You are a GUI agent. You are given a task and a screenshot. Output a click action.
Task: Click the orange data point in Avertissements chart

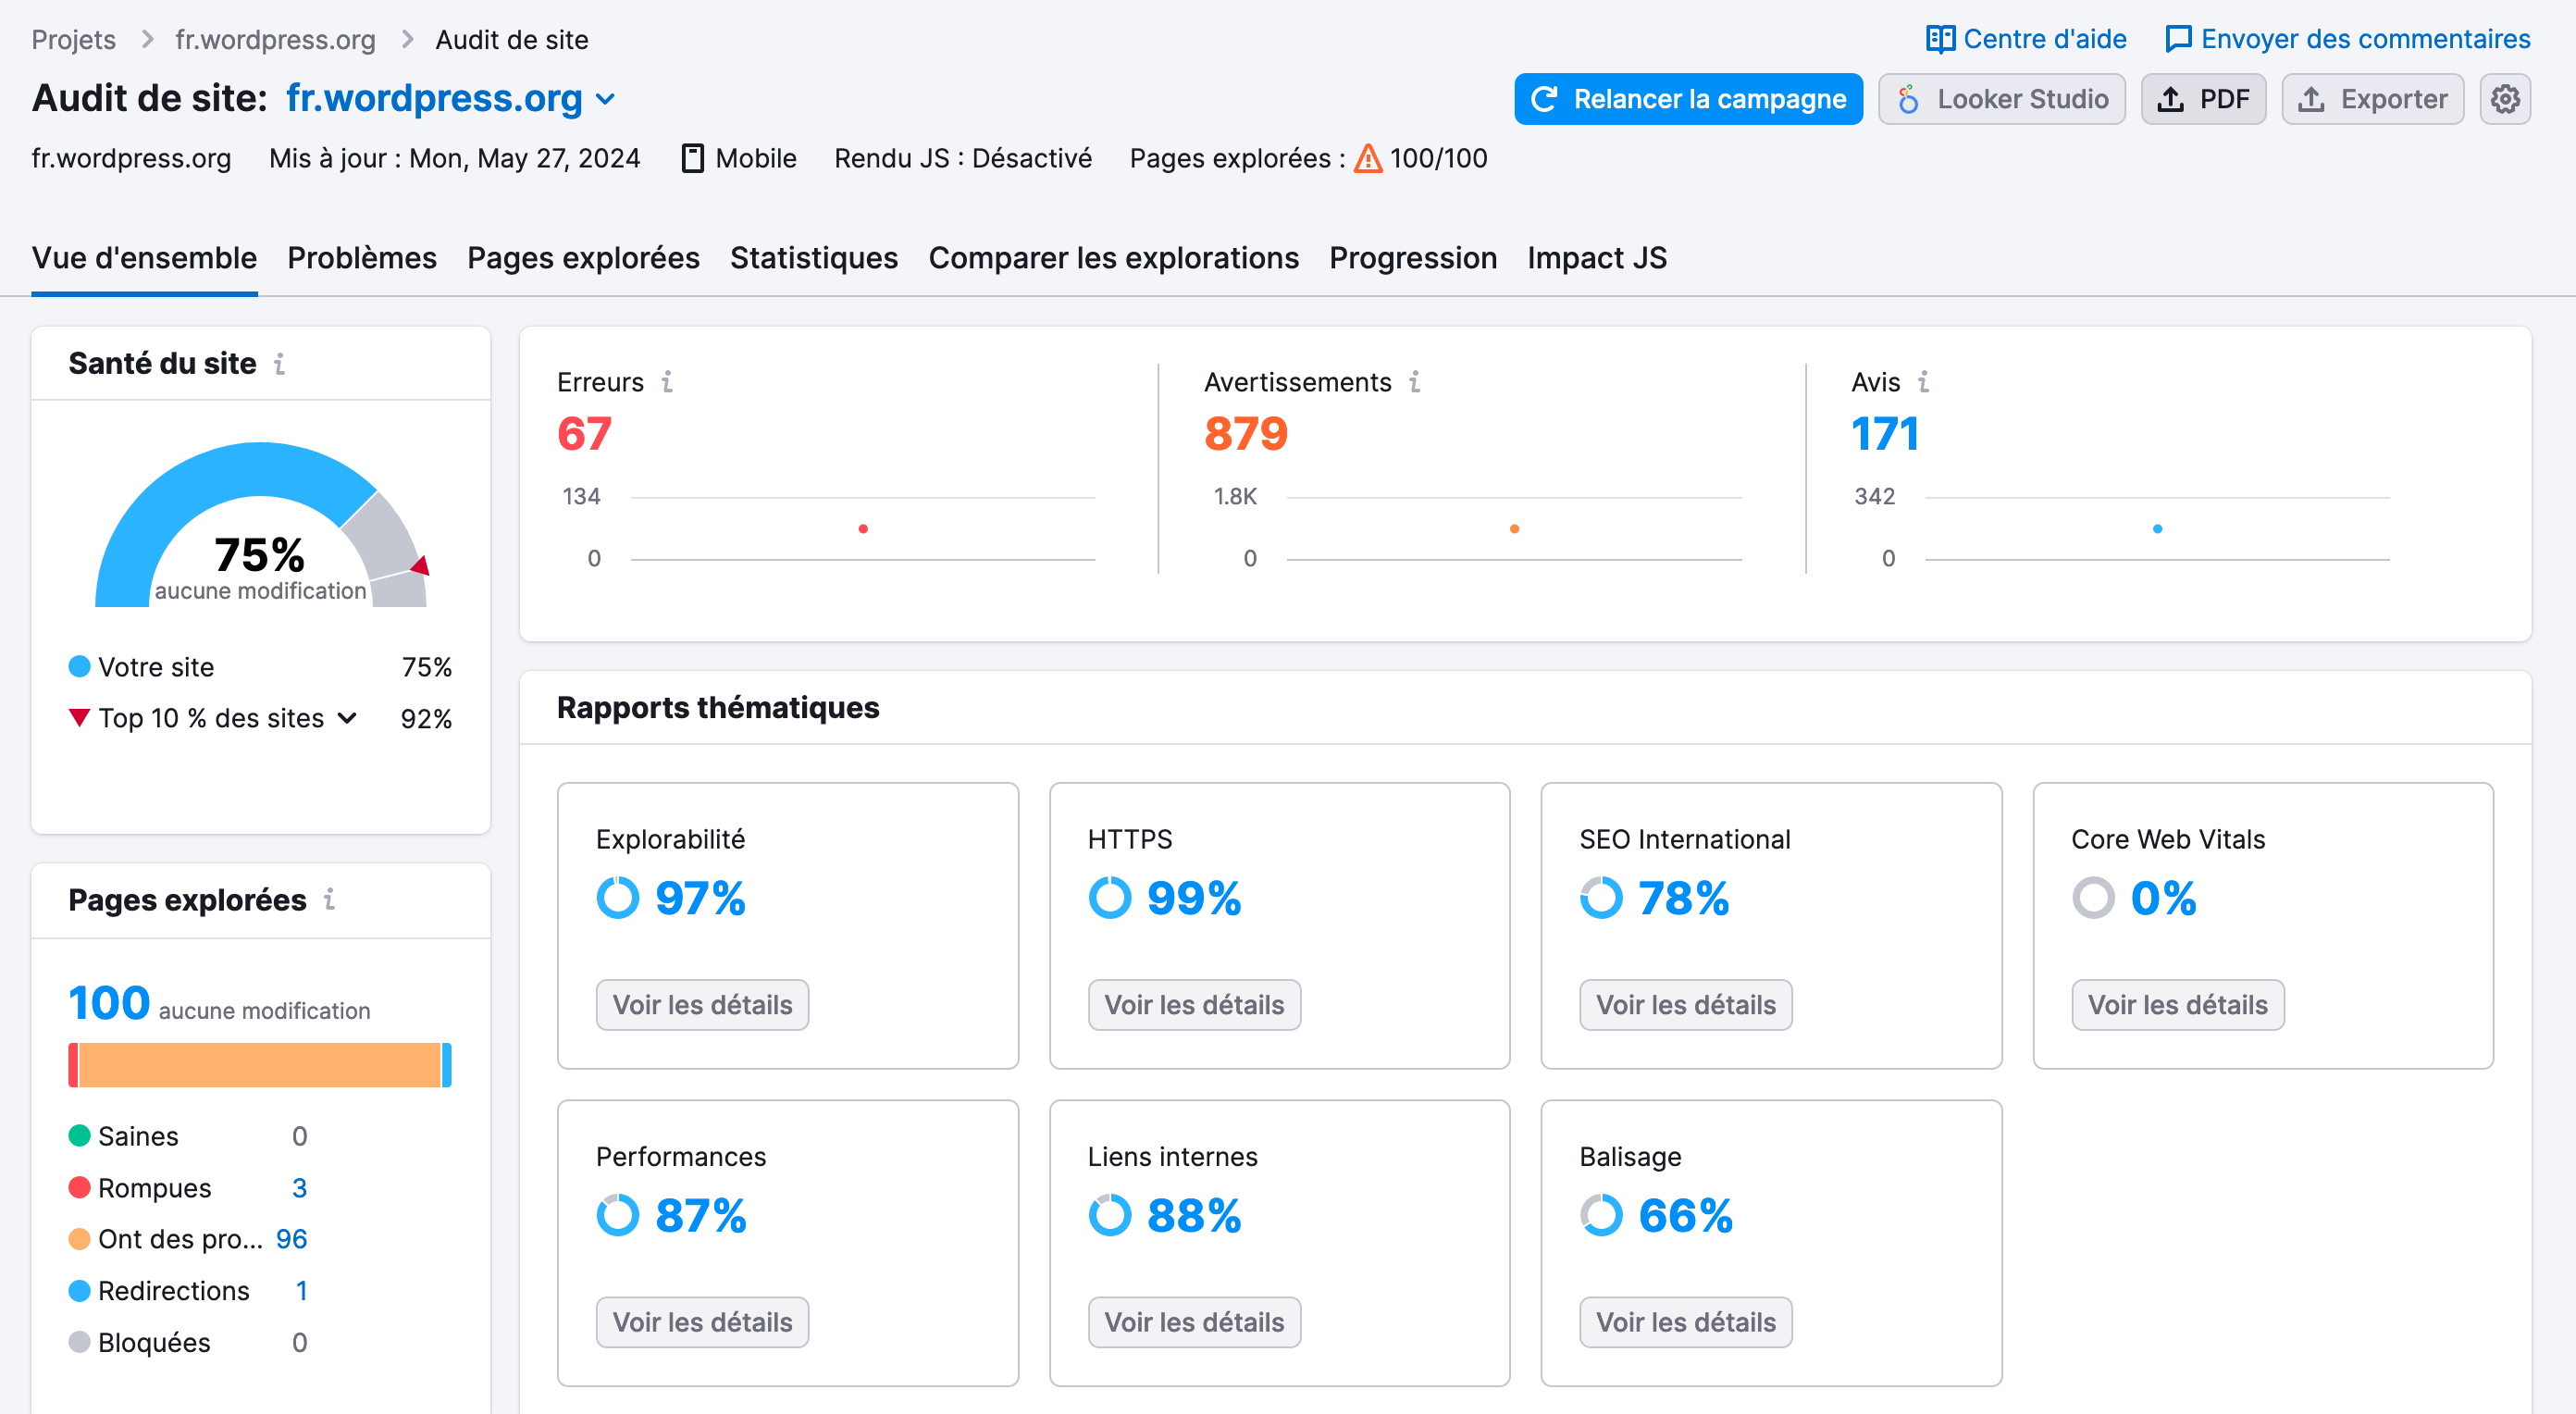pyautogui.click(x=1514, y=529)
